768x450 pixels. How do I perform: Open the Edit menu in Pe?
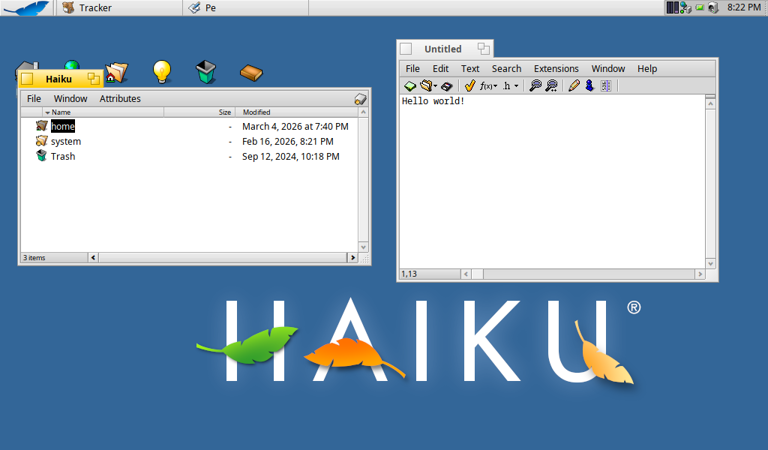point(440,69)
